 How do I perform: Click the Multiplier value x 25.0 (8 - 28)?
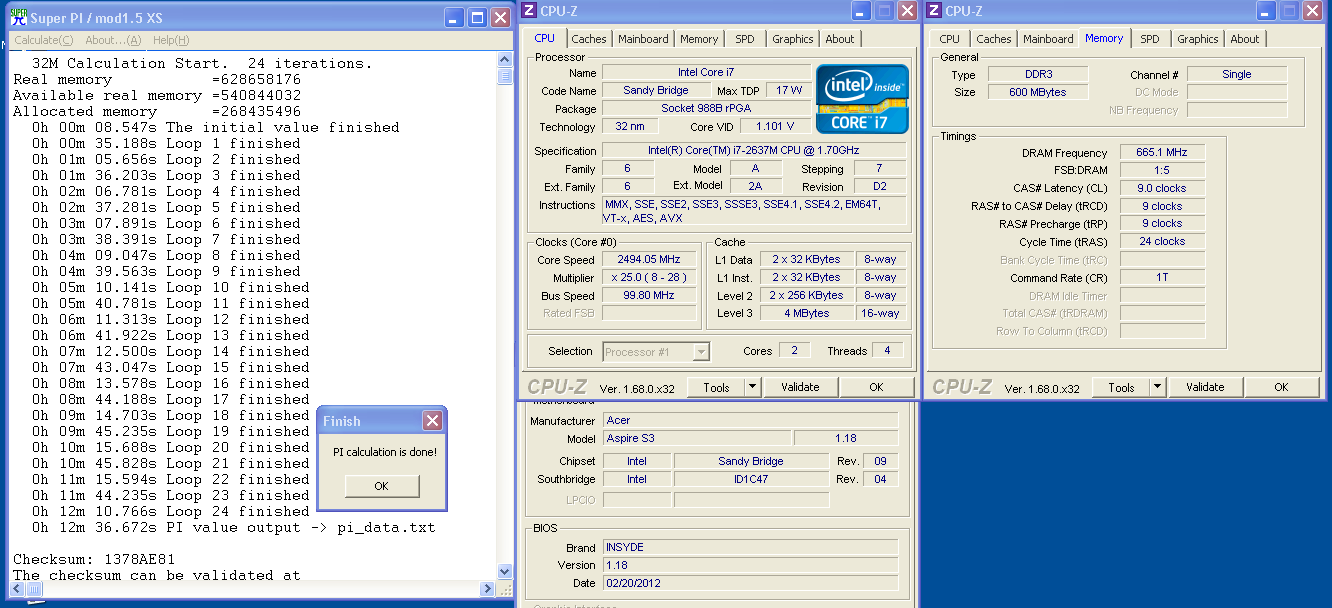649,278
